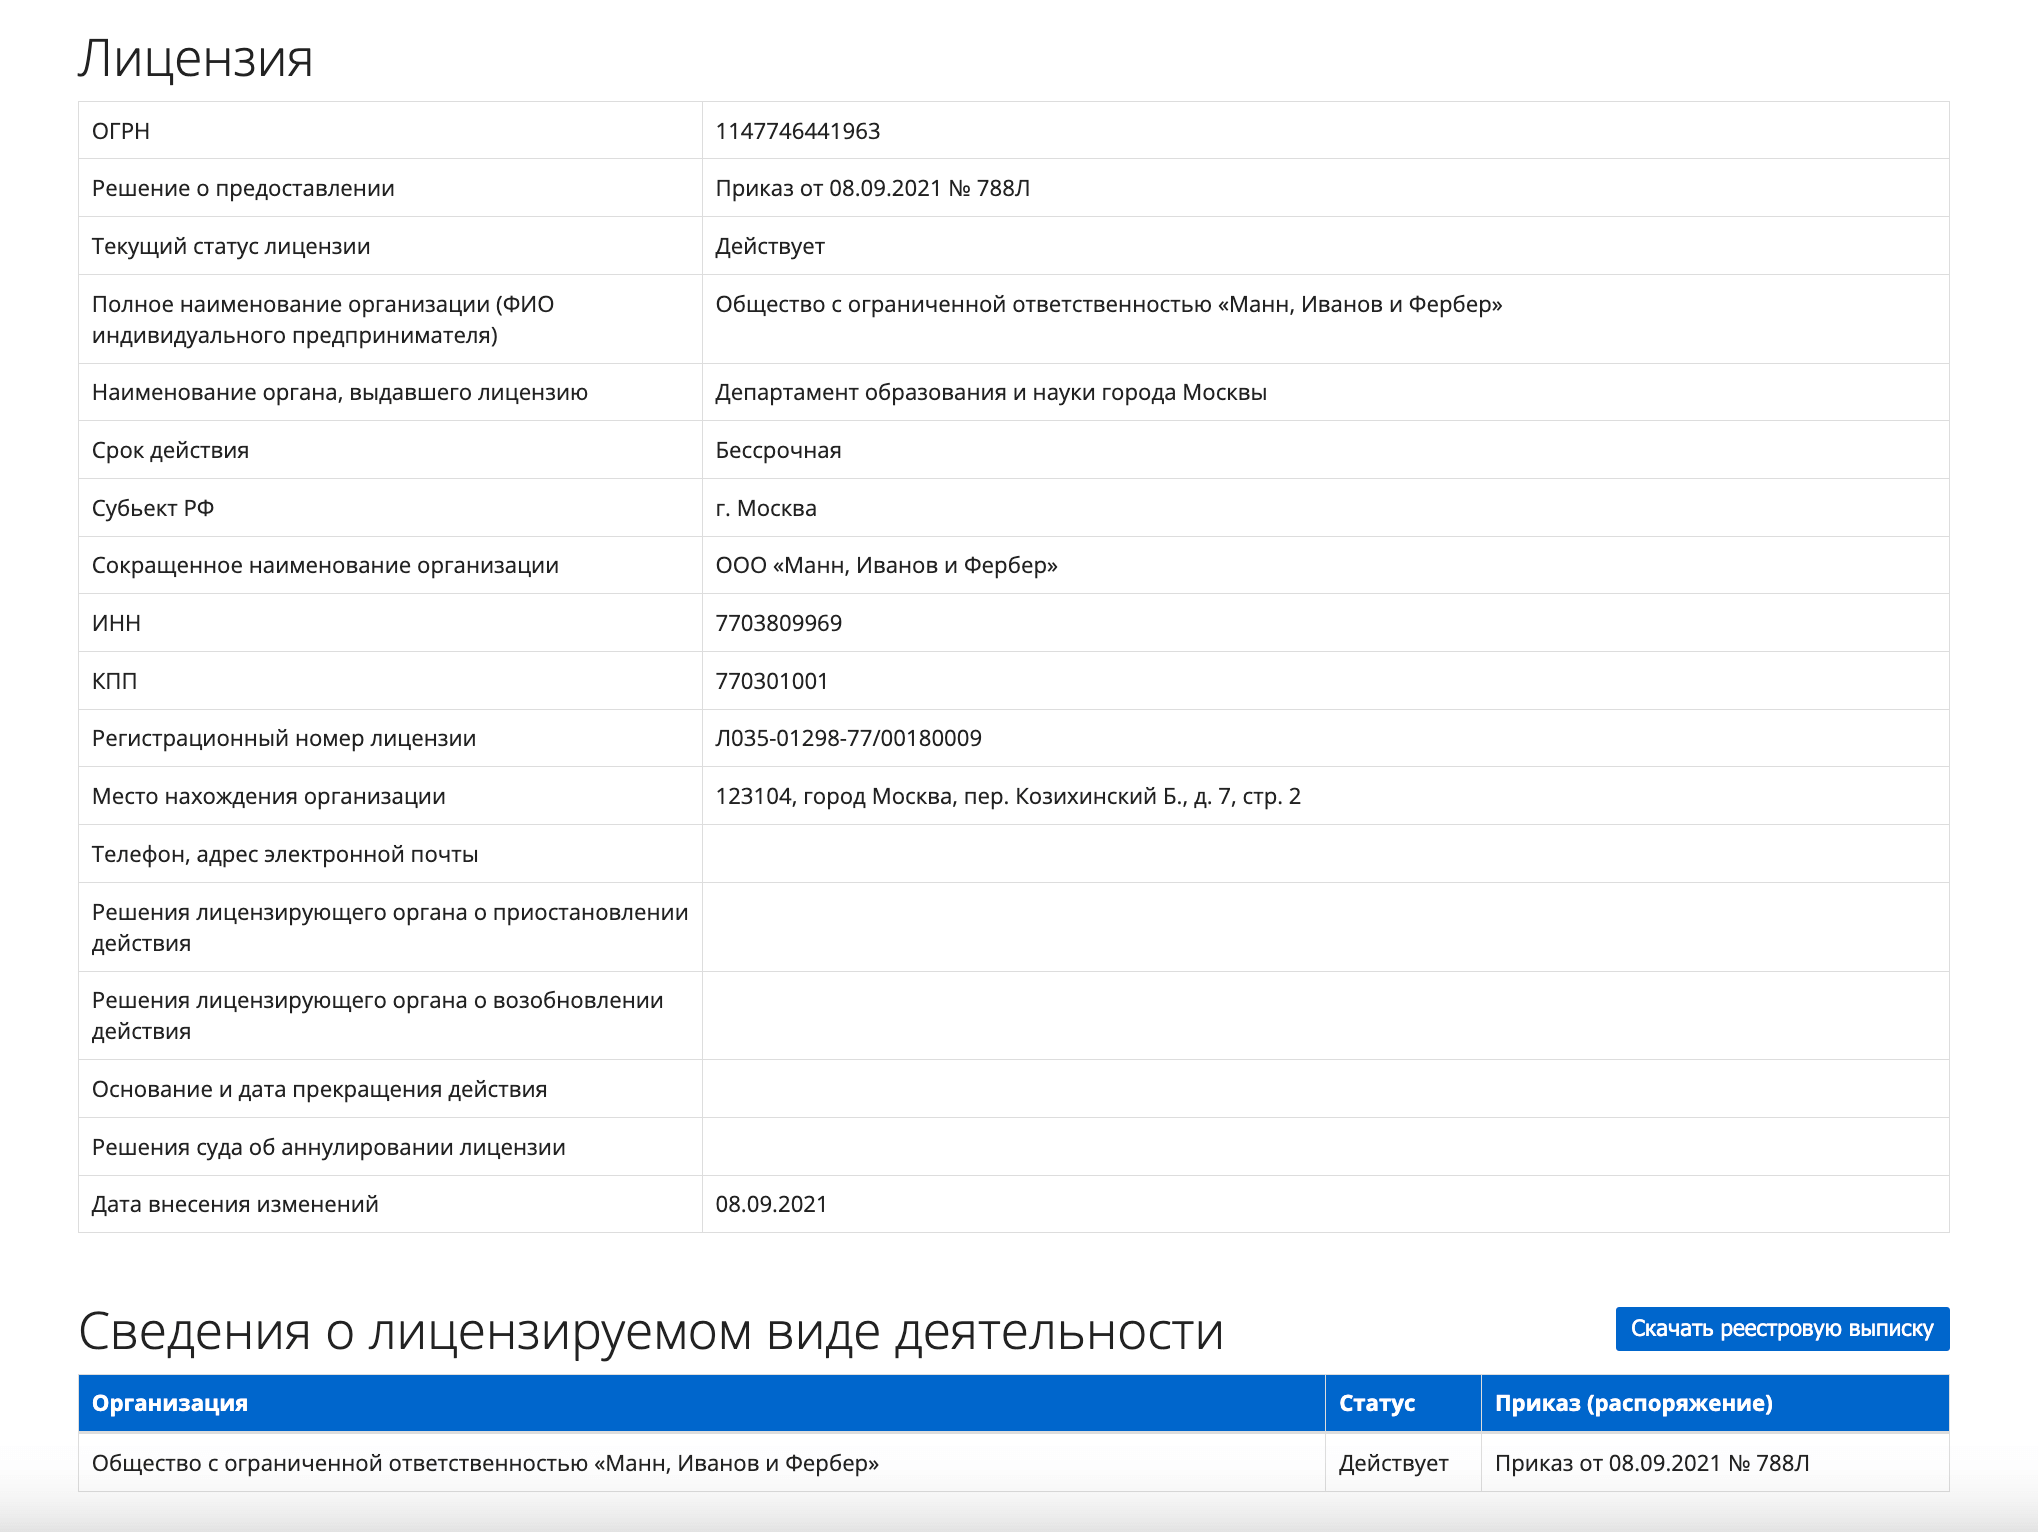Click the 'Скачать реестровую выписку' button
The width and height of the screenshot is (2038, 1532).
click(x=1782, y=1328)
